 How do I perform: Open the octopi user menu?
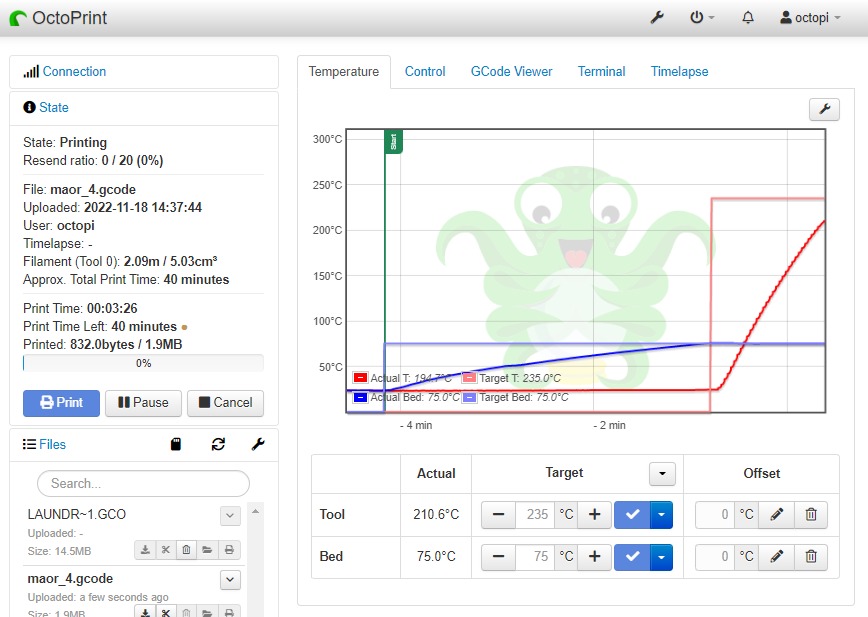810,18
